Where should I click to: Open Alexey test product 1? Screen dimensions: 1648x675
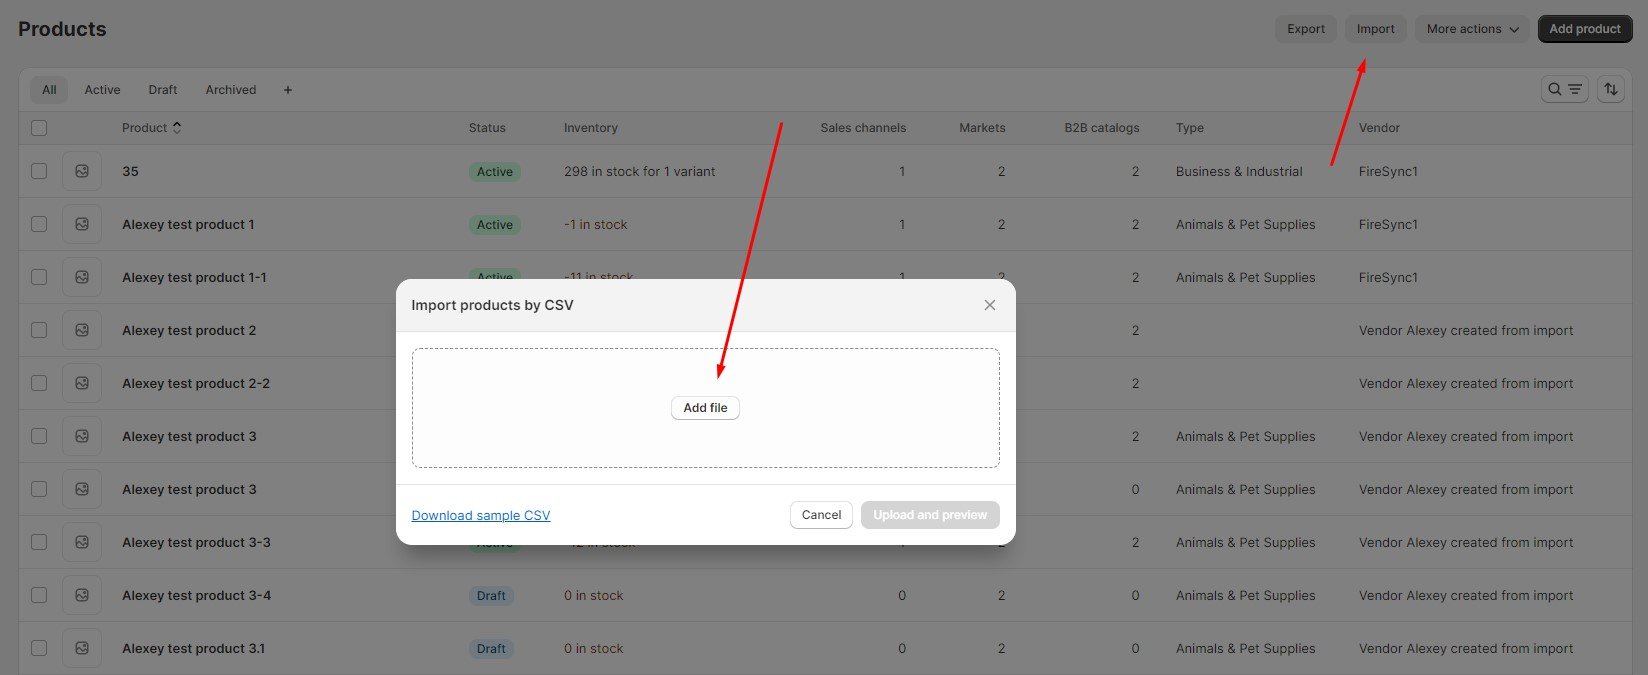(188, 224)
